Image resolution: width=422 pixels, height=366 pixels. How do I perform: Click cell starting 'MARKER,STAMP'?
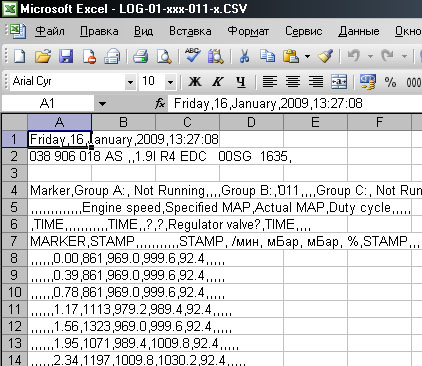(59, 241)
